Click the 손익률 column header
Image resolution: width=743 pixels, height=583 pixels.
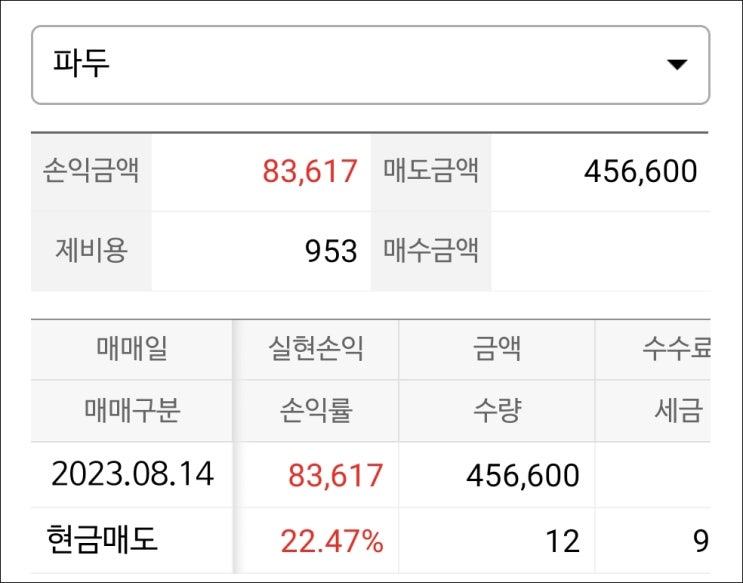point(316,410)
